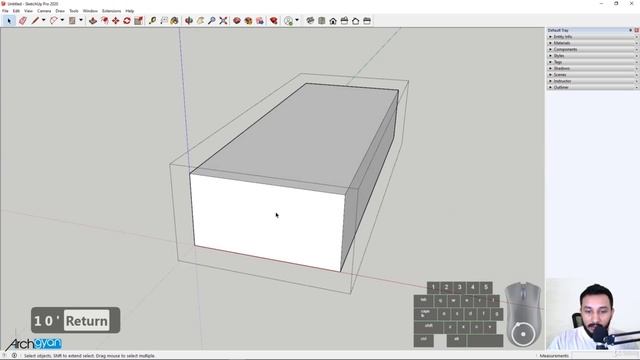640x360 pixels.
Task: Open the Help menu
Action: [x=130, y=11]
